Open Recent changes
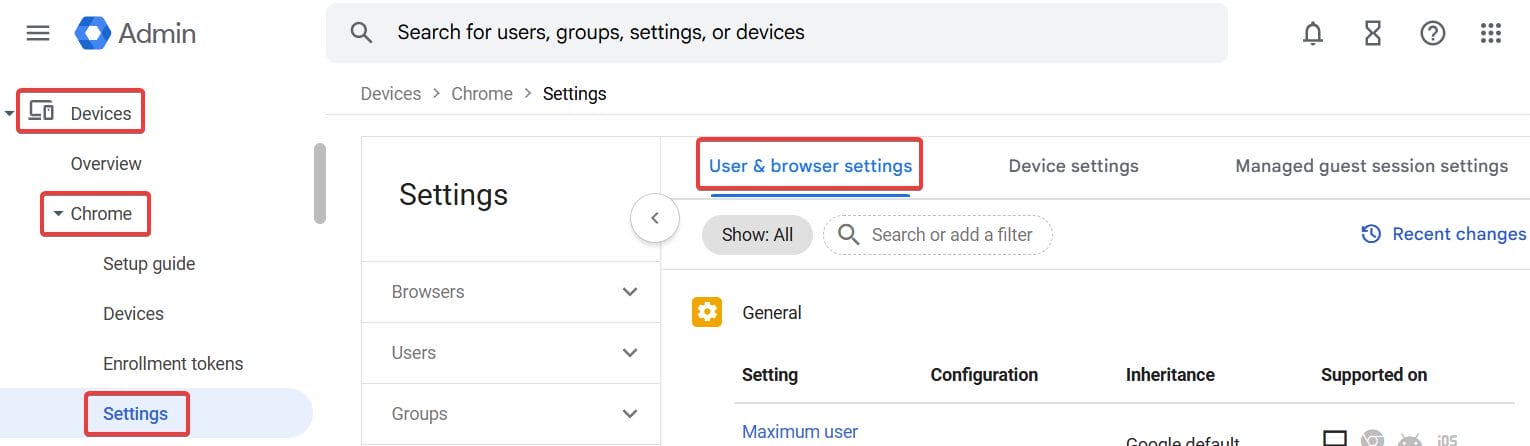 point(1444,234)
